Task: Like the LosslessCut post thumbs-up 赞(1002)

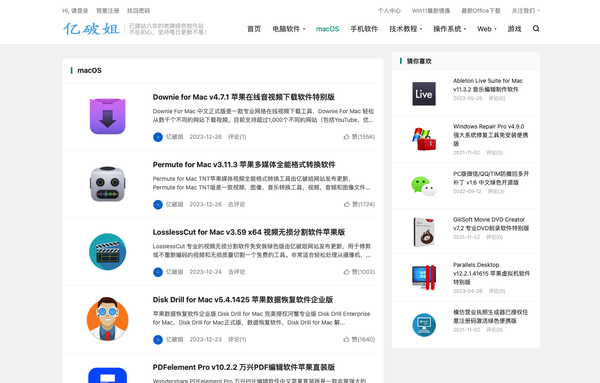Action: click(359, 272)
